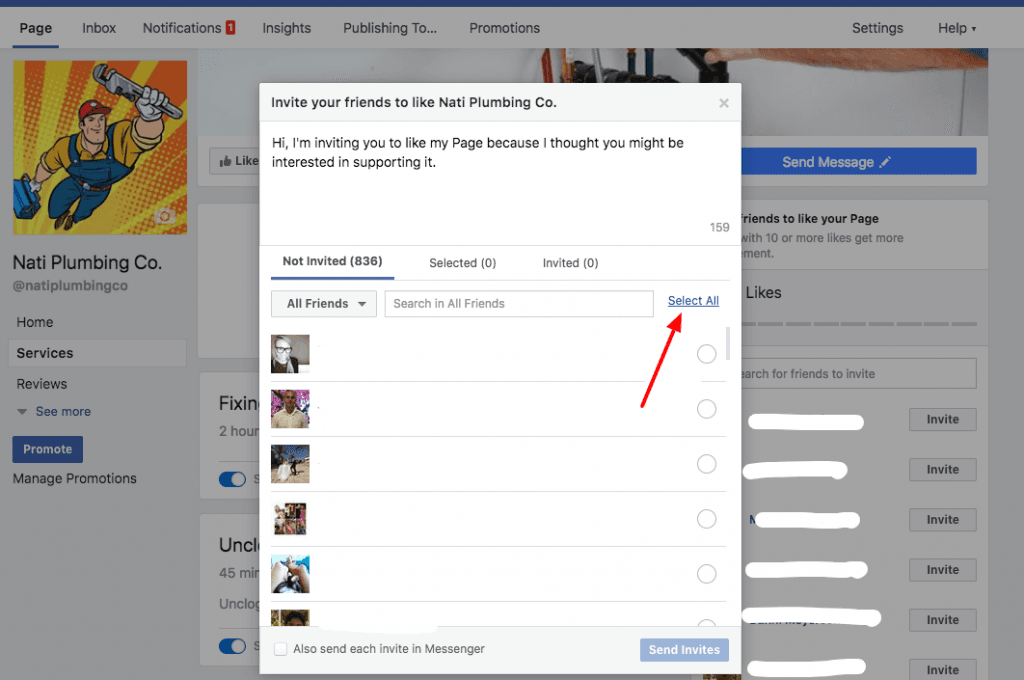Click the Send Invites button
This screenshot has width=1024, height=680.
pos(684,649)
